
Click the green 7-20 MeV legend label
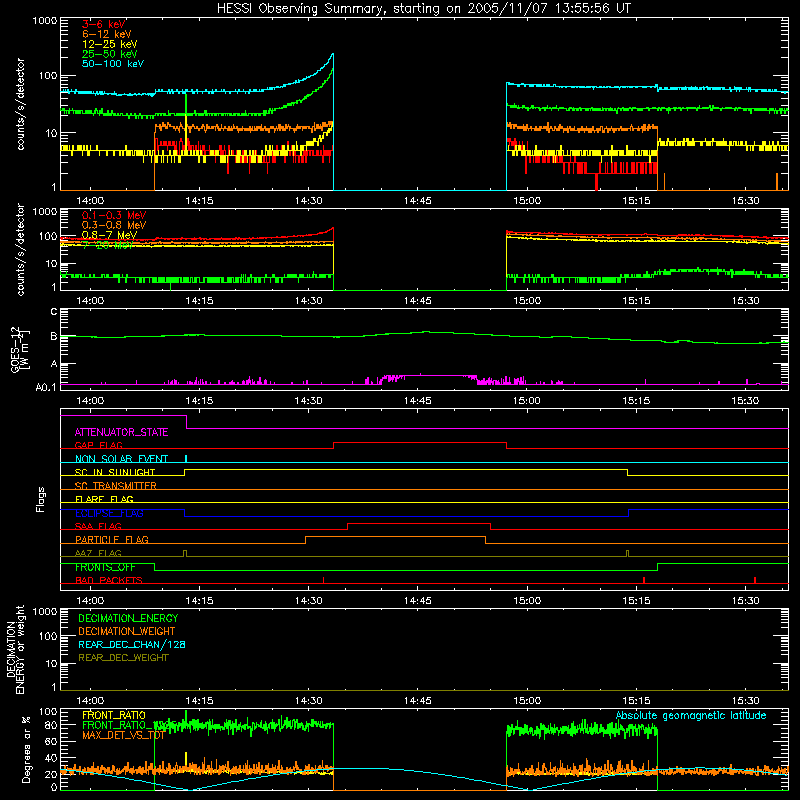point(108,245)
